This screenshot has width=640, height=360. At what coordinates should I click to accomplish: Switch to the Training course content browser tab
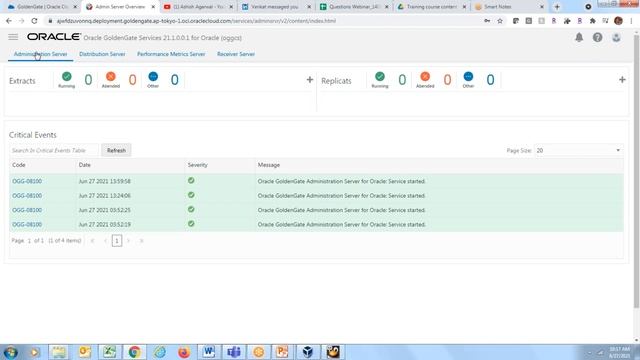(x=431, y=7)
